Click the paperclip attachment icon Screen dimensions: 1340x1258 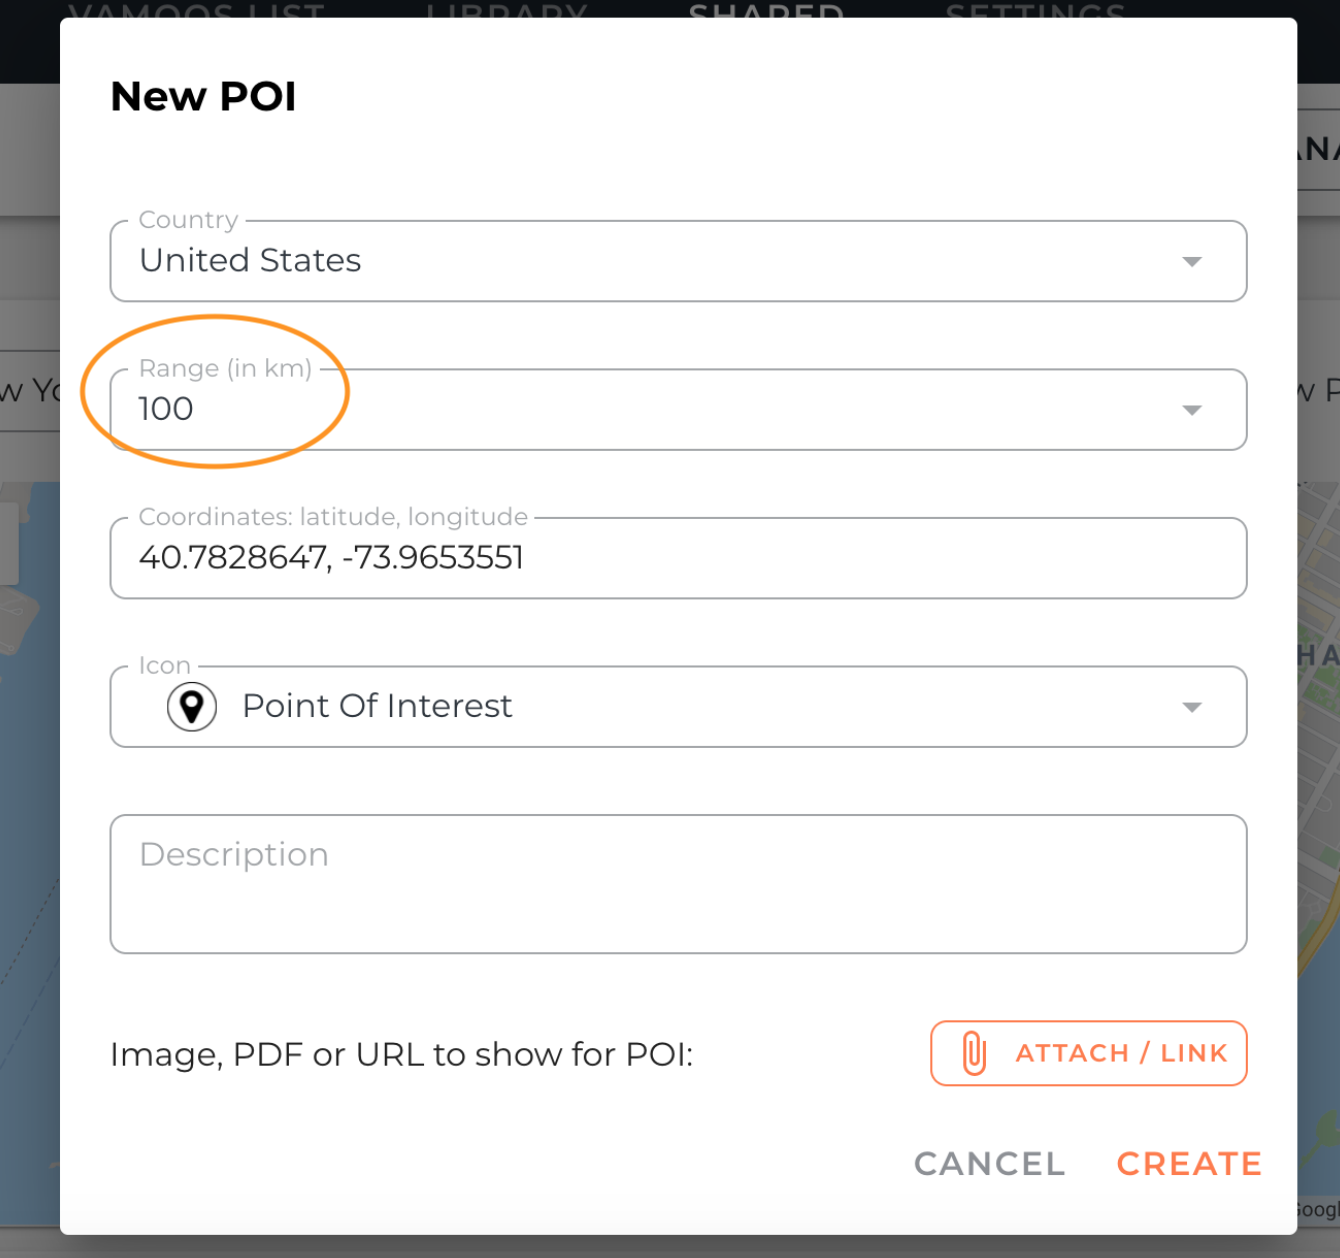[974, 1053]
